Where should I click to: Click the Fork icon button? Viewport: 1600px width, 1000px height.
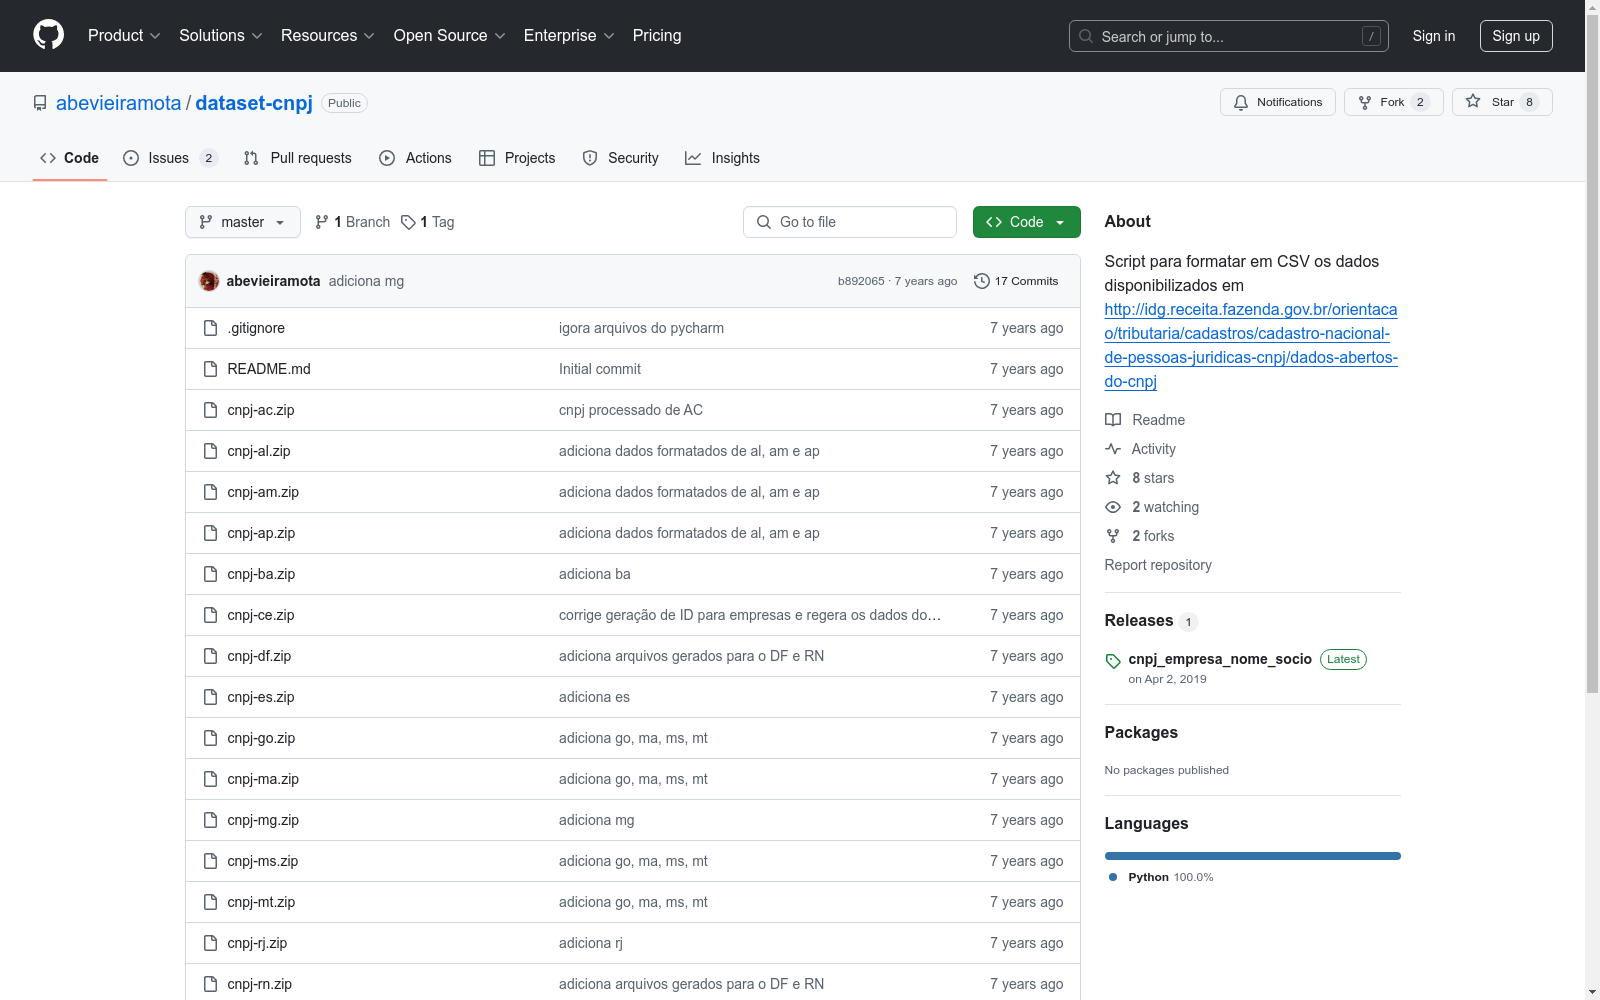tap(1365, 102)
